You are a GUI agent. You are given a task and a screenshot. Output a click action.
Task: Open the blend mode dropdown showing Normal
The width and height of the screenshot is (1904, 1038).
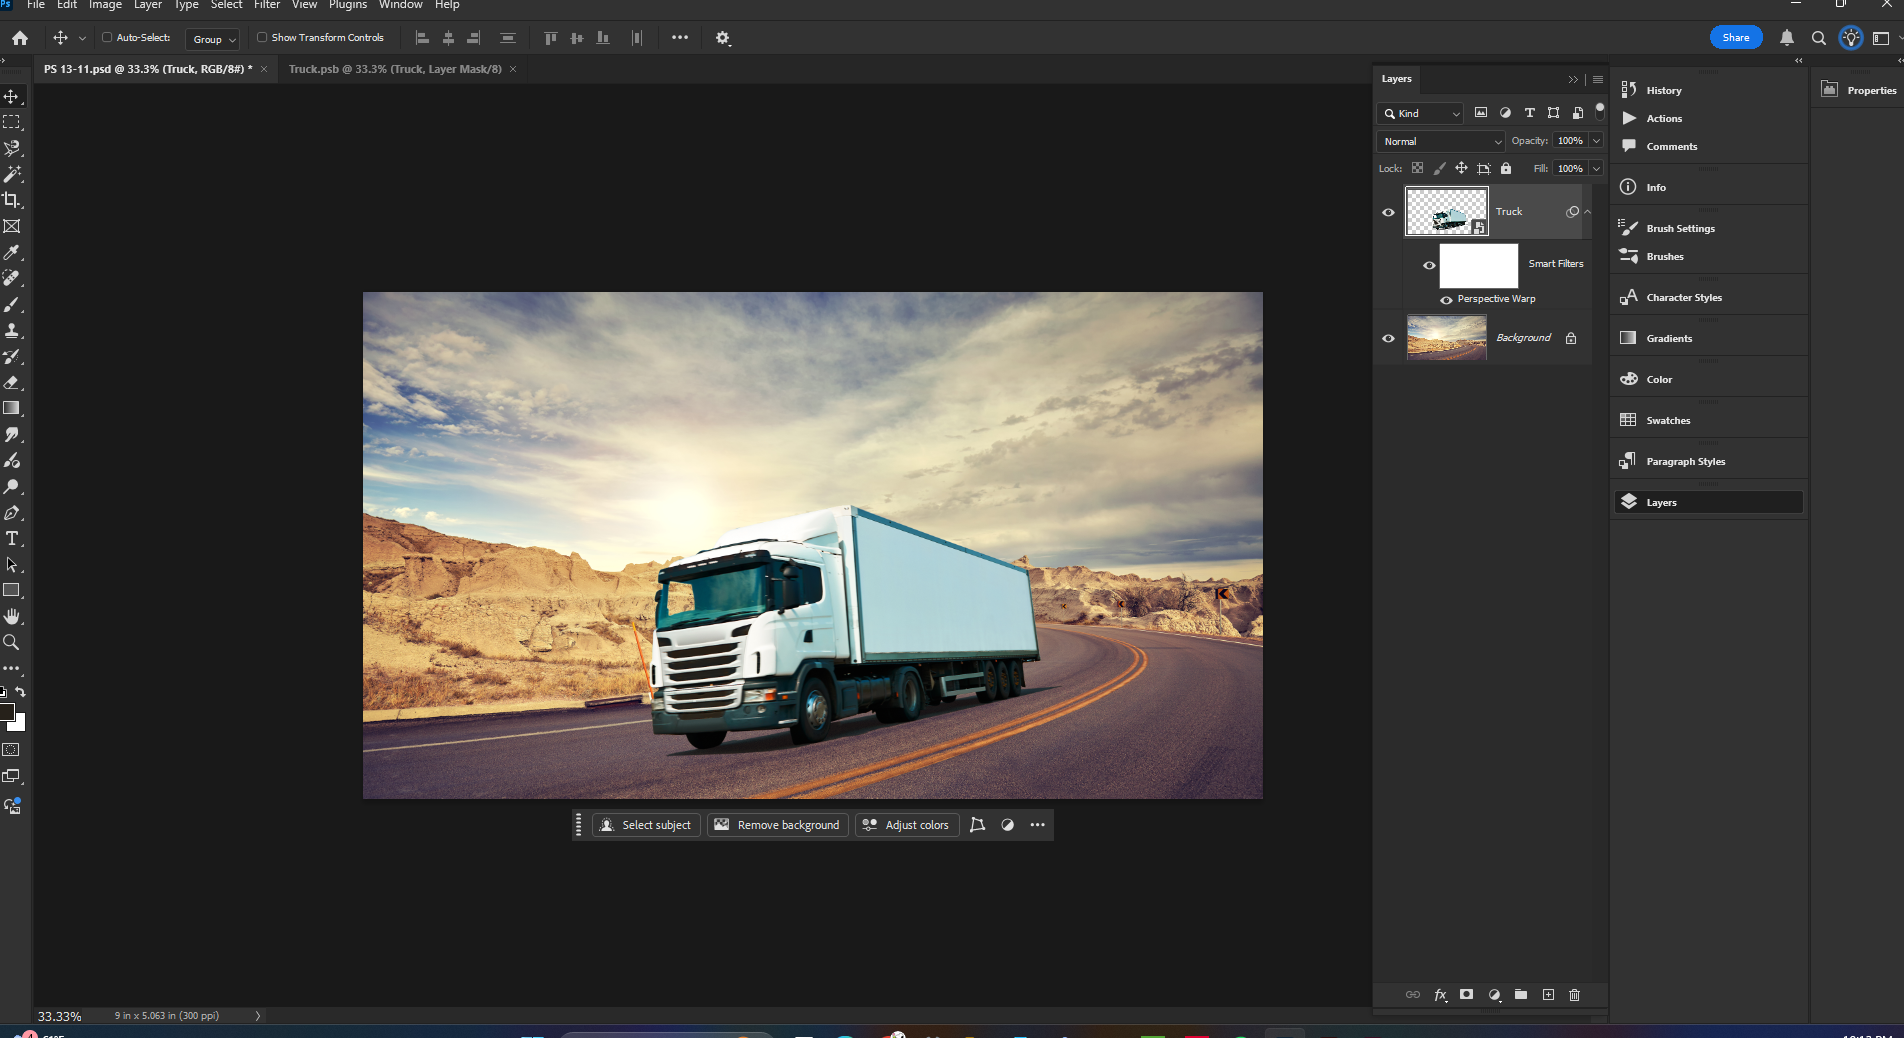1439,141
